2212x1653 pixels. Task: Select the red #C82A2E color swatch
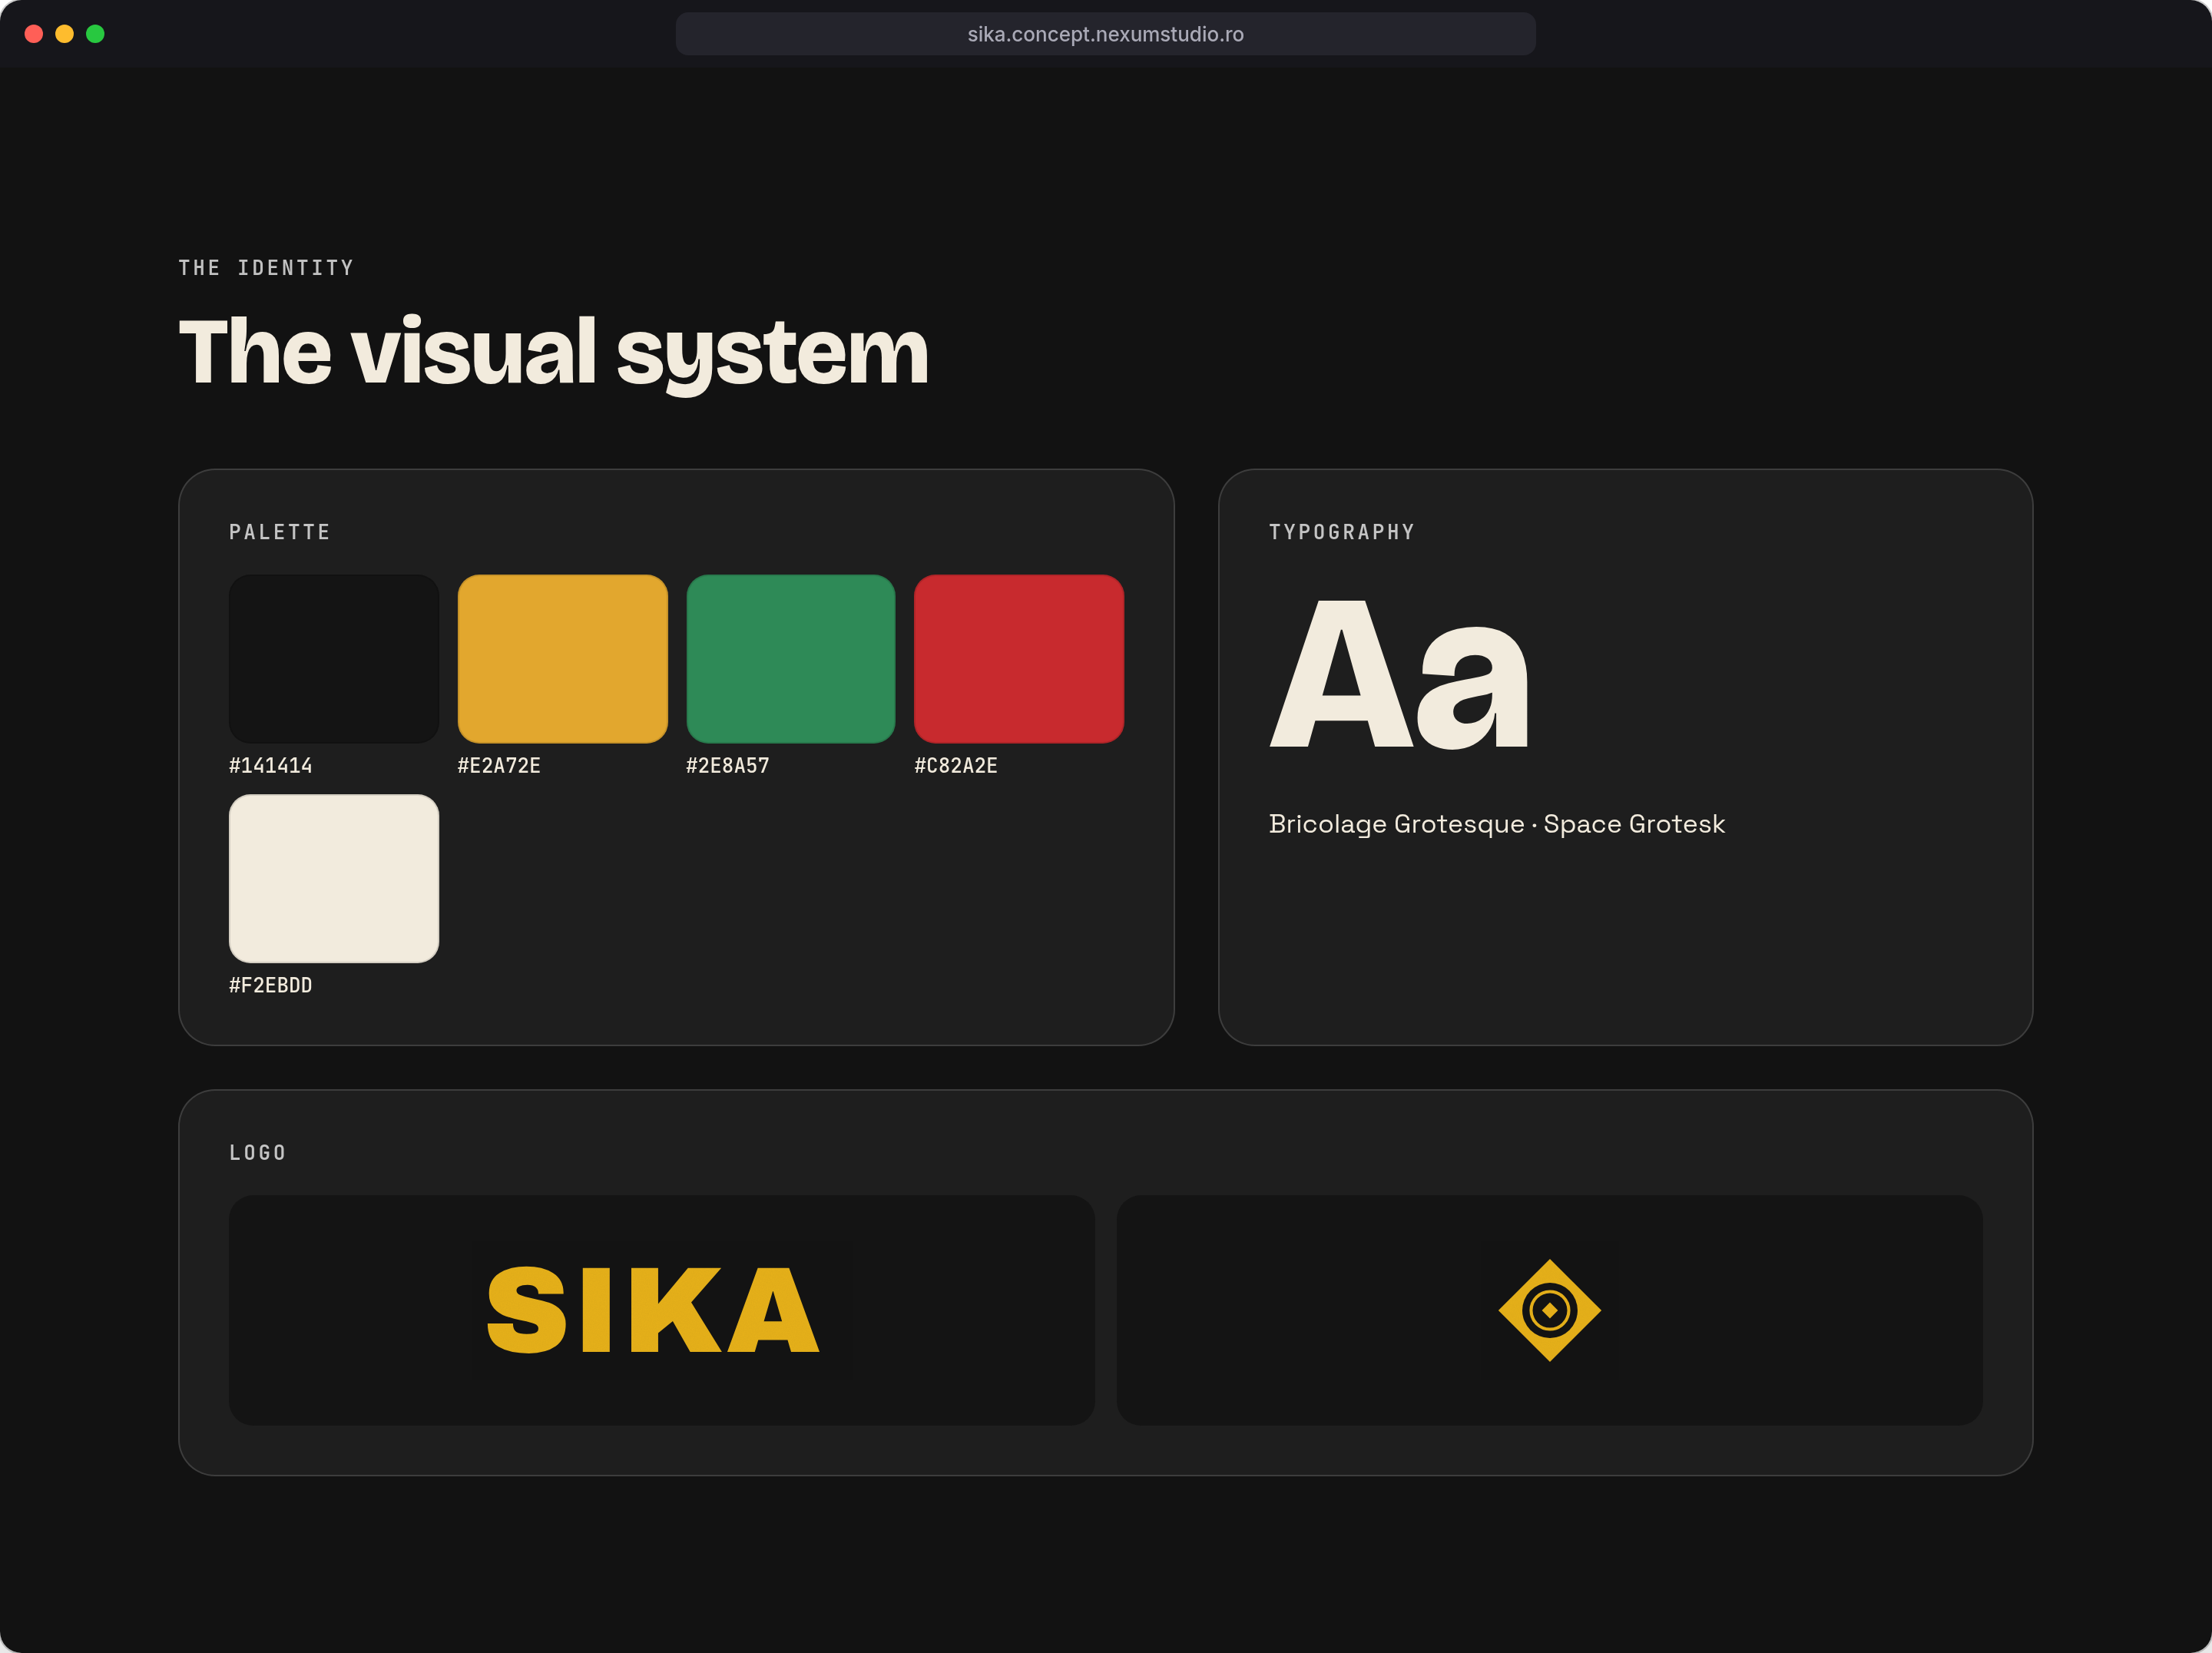point(1019,658)
